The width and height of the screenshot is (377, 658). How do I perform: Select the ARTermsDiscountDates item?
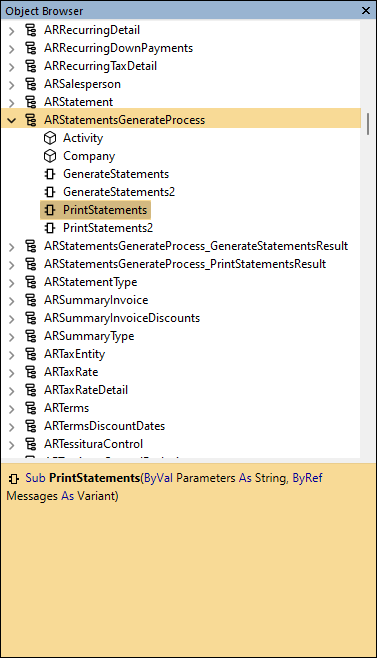(105, 426)
